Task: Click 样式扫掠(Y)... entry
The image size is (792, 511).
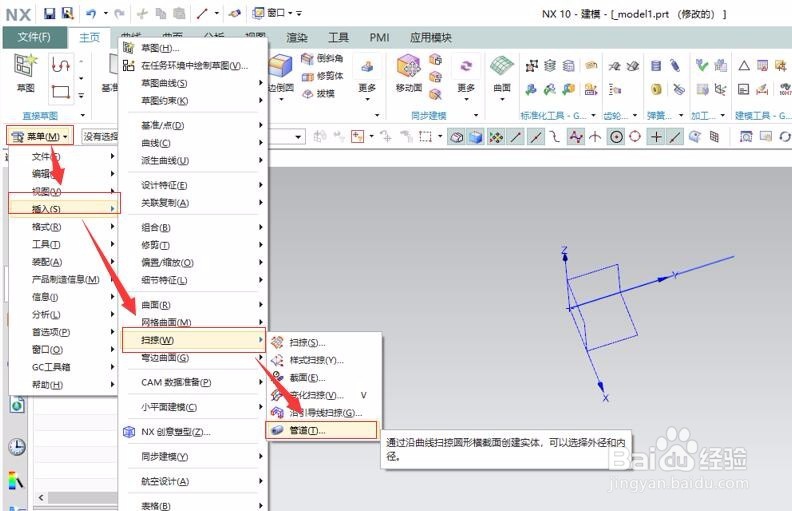Action: (x=316, y=361)
